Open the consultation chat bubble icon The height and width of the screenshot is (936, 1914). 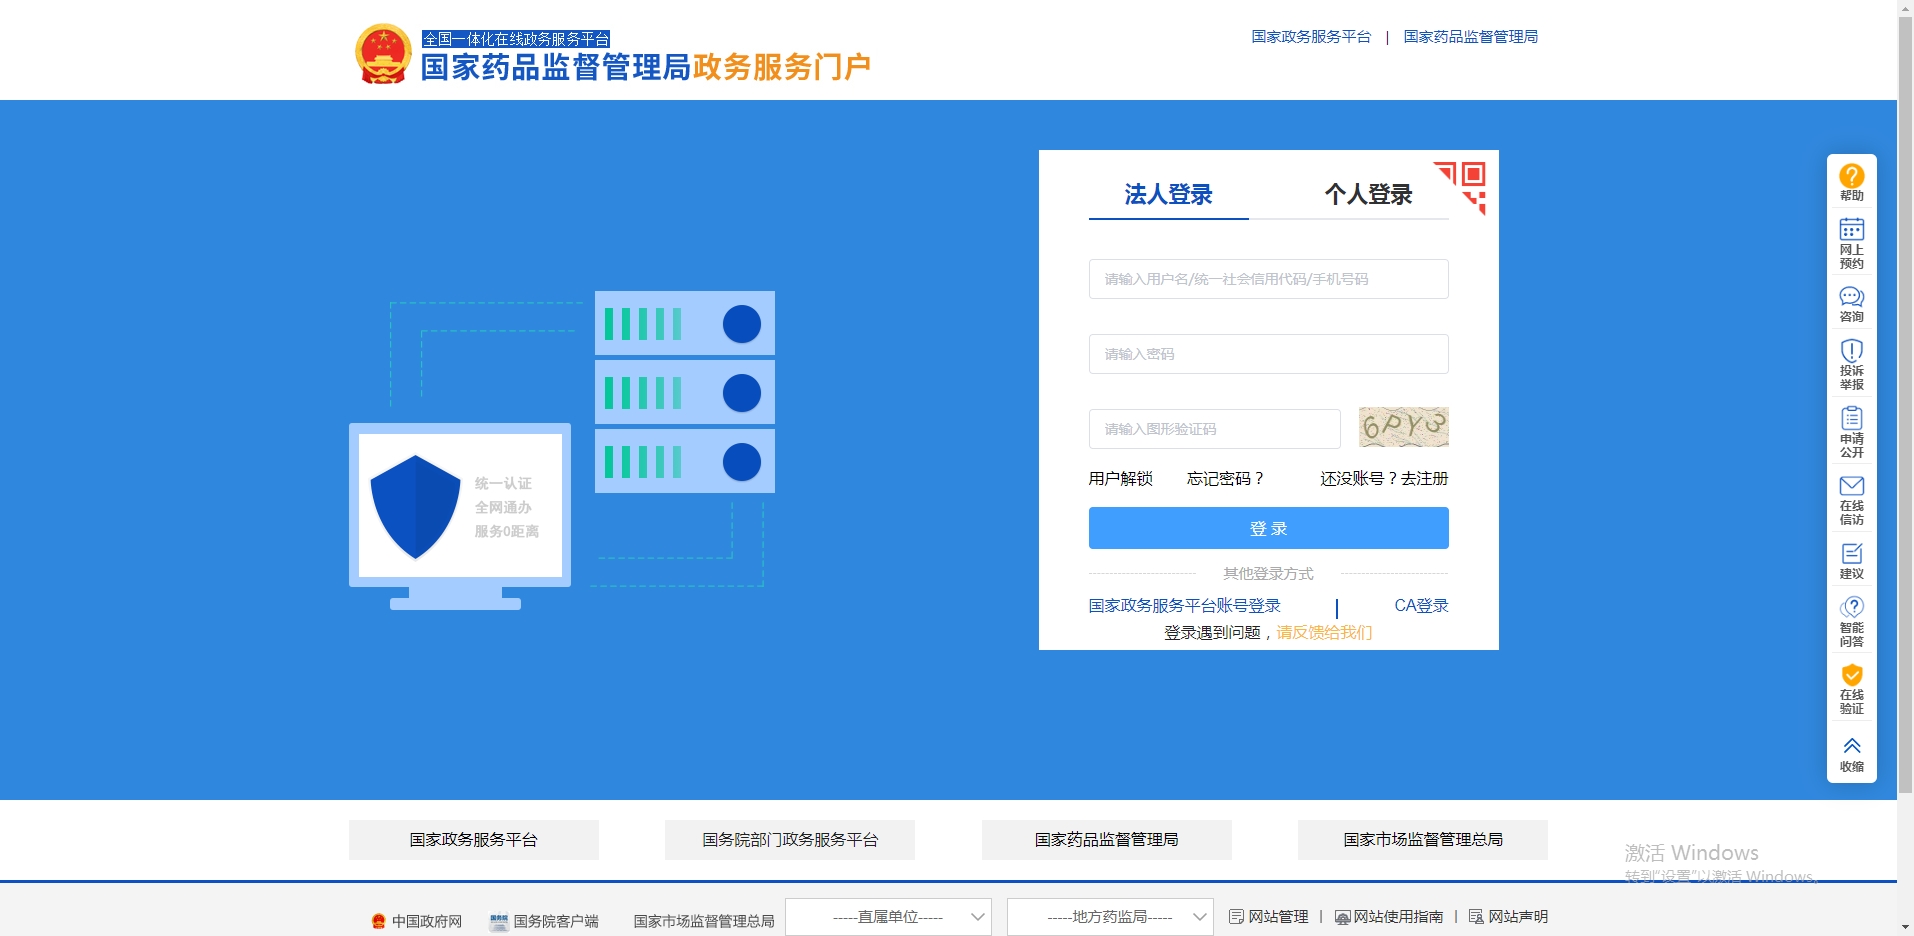coord(1851,297)
